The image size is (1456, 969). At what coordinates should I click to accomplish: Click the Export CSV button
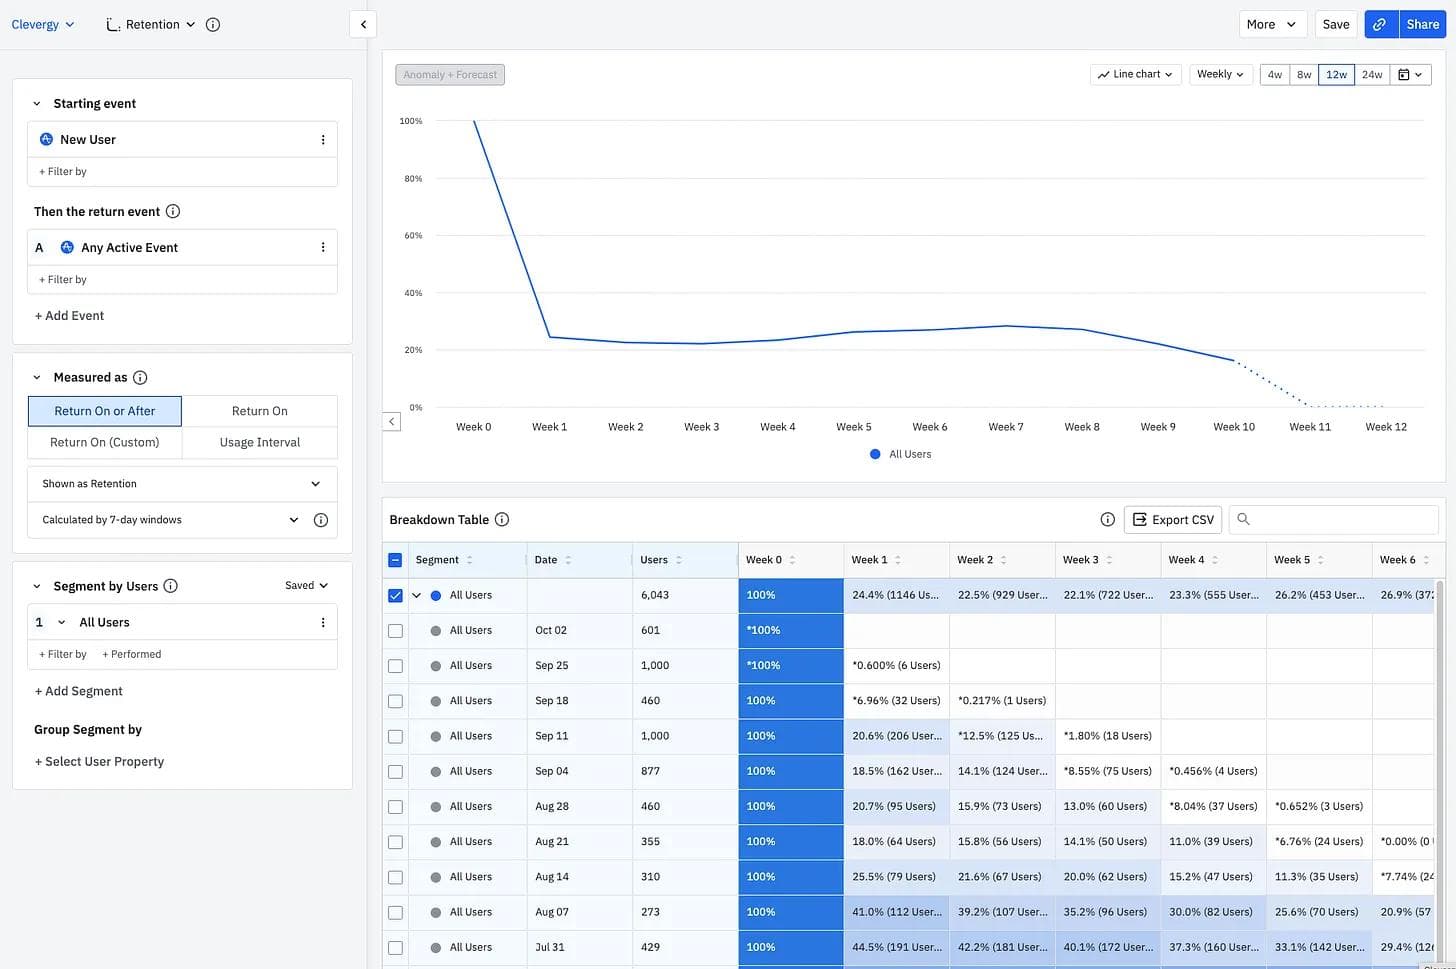tap(1173, 520)
